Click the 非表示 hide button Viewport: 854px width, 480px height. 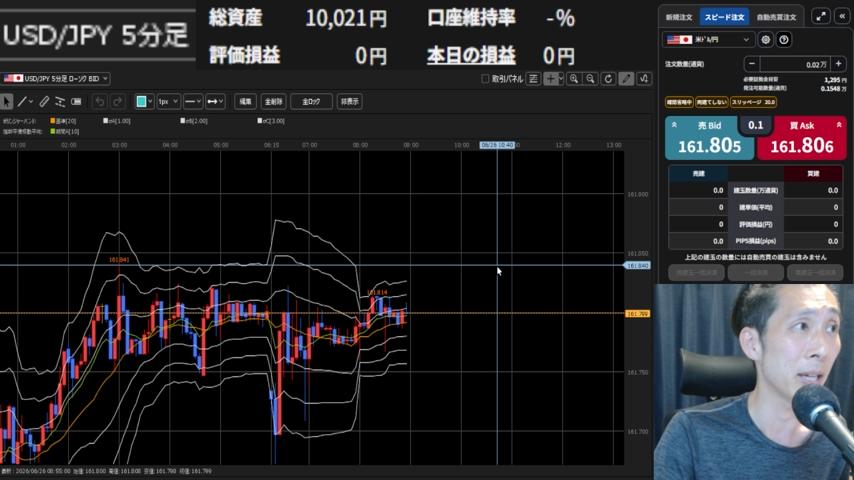pyautogui.click(x=350, y=101)
